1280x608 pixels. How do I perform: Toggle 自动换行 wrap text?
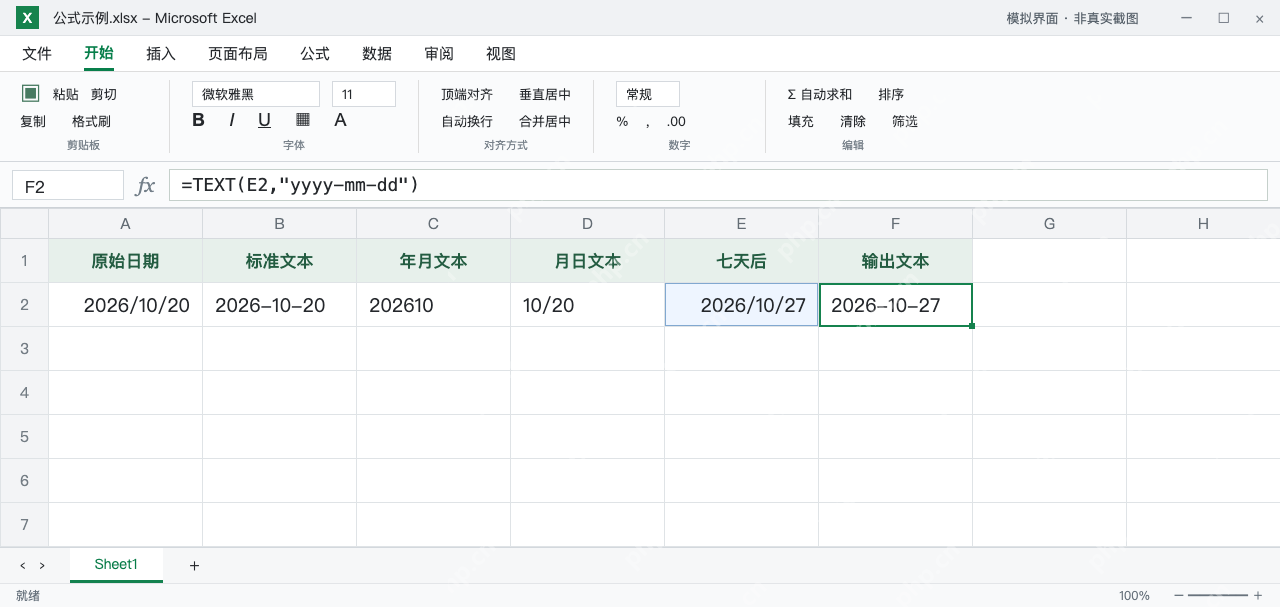click(467, 122)
